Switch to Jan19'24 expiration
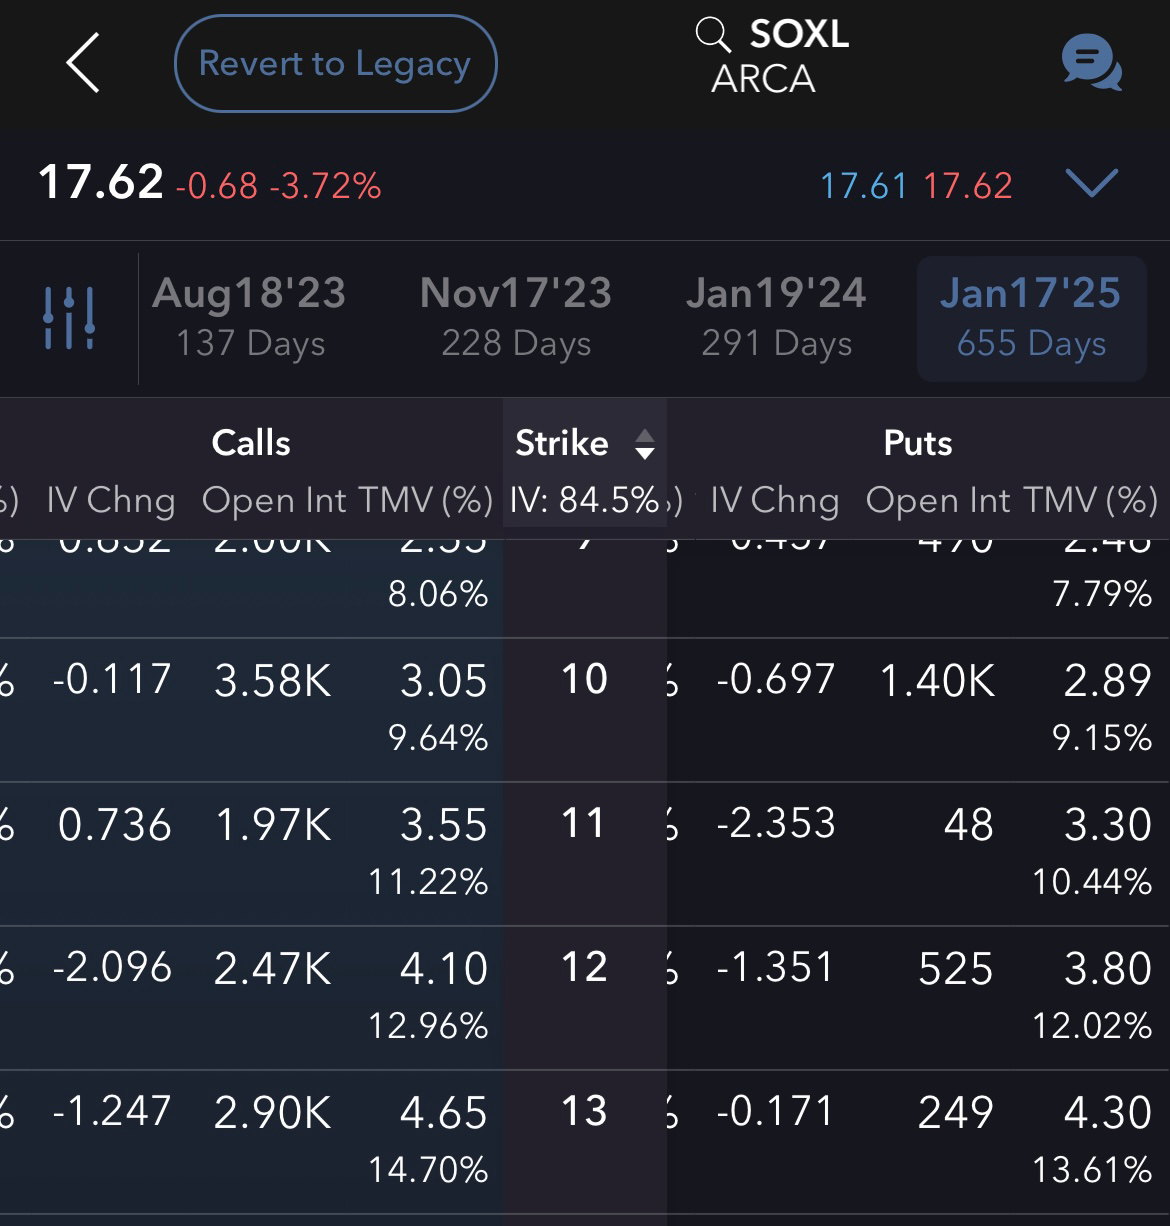The width and height of the screenshot is (1170, 1226). pyautogui.click(x=776, y=317)
